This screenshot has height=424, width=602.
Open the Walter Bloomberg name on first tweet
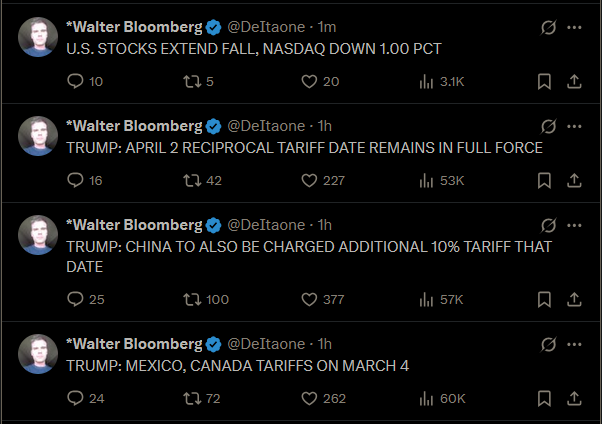click(134, 26)
